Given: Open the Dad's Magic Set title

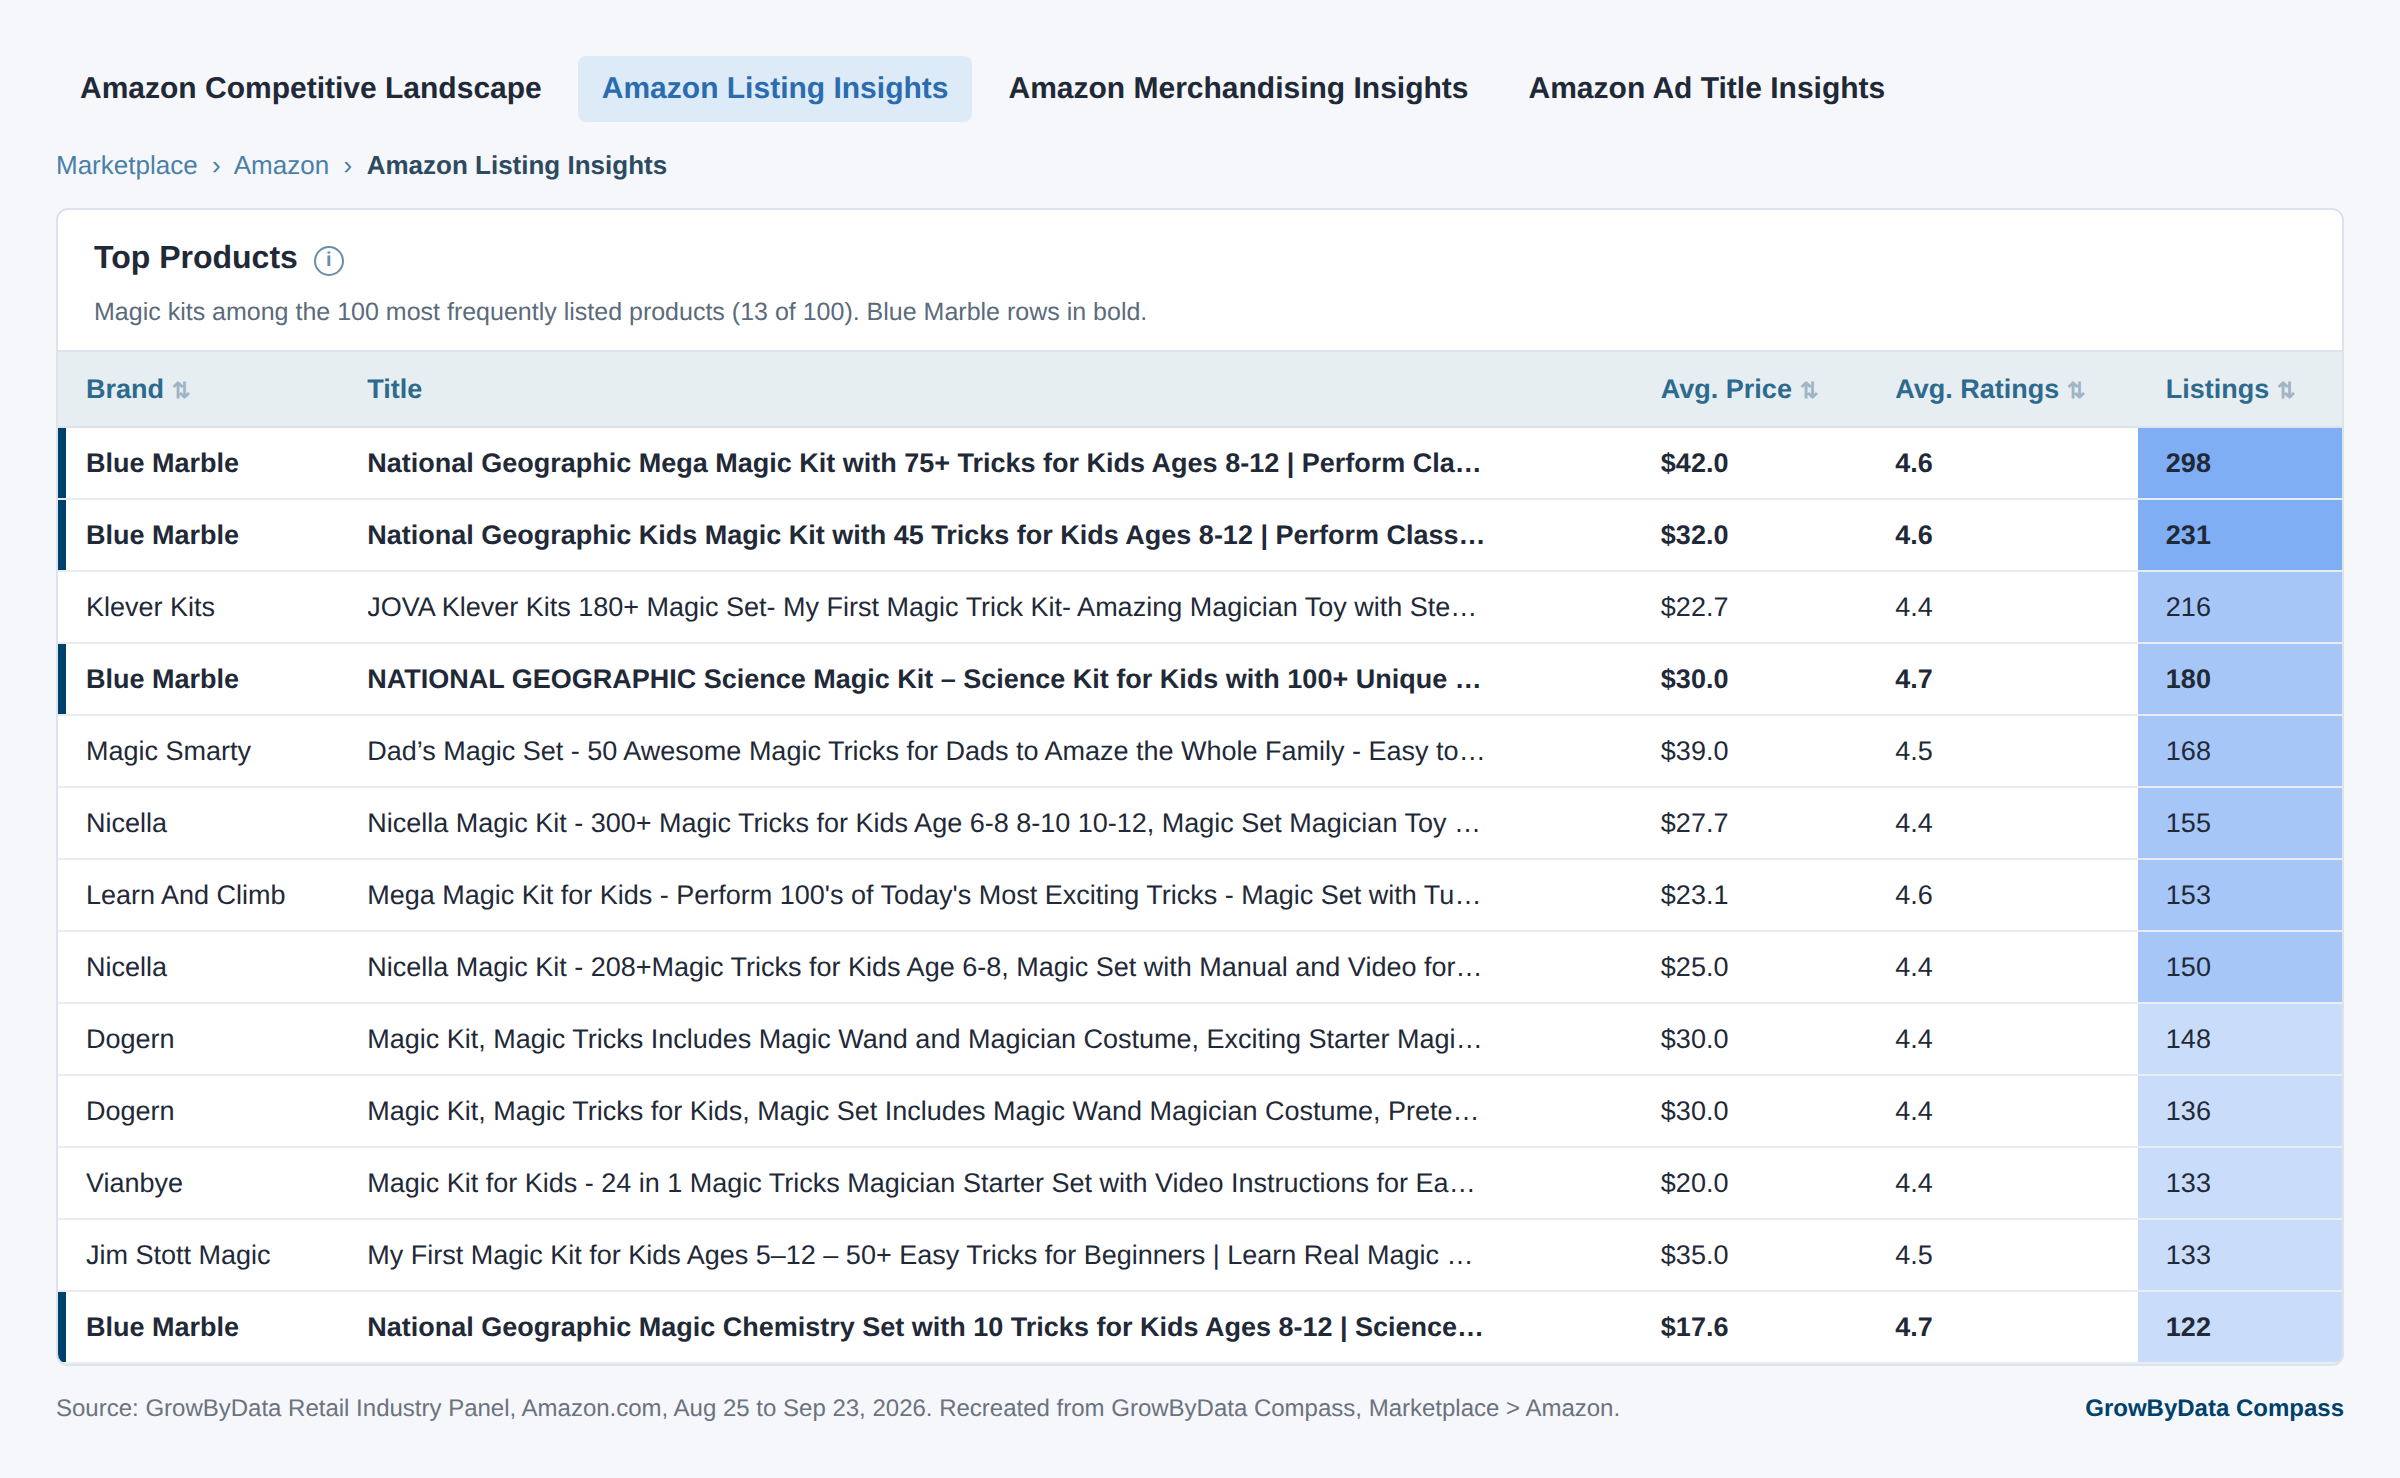Looking at the screenshot, I should pyautogui.click(x=925, y=751).
